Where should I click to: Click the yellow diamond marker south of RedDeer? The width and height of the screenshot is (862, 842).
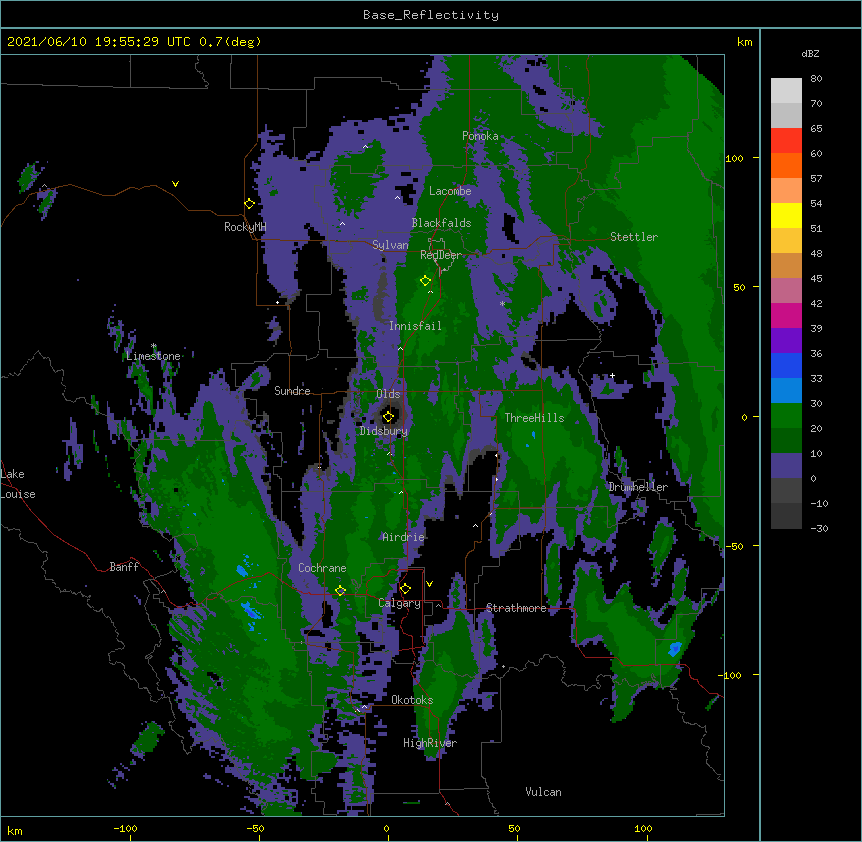tap(426, 281)
